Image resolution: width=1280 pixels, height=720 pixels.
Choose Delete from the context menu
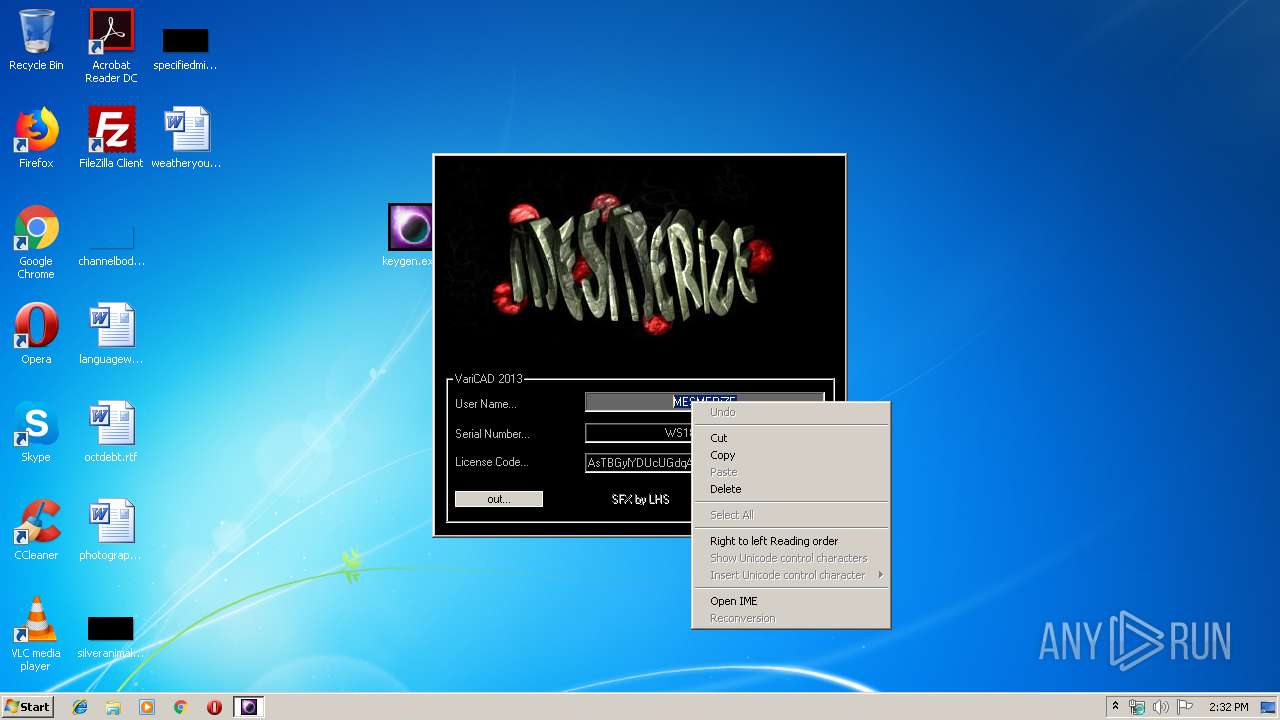(790, 489)
